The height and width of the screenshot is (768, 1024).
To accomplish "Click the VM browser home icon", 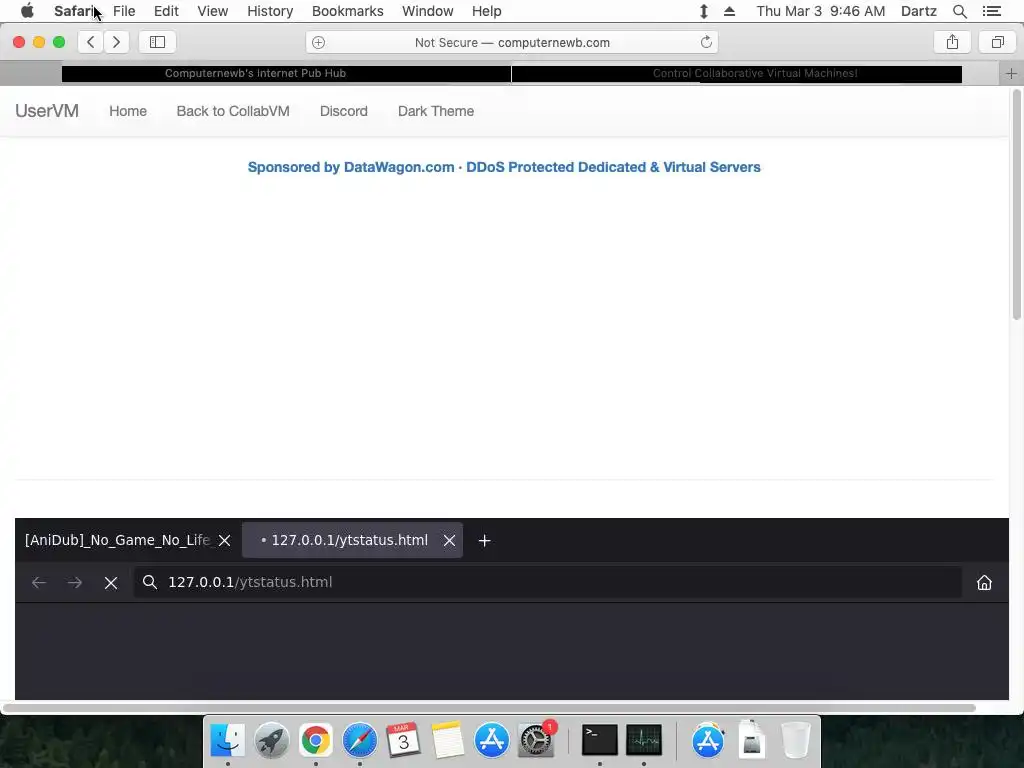I will point(984,582).
